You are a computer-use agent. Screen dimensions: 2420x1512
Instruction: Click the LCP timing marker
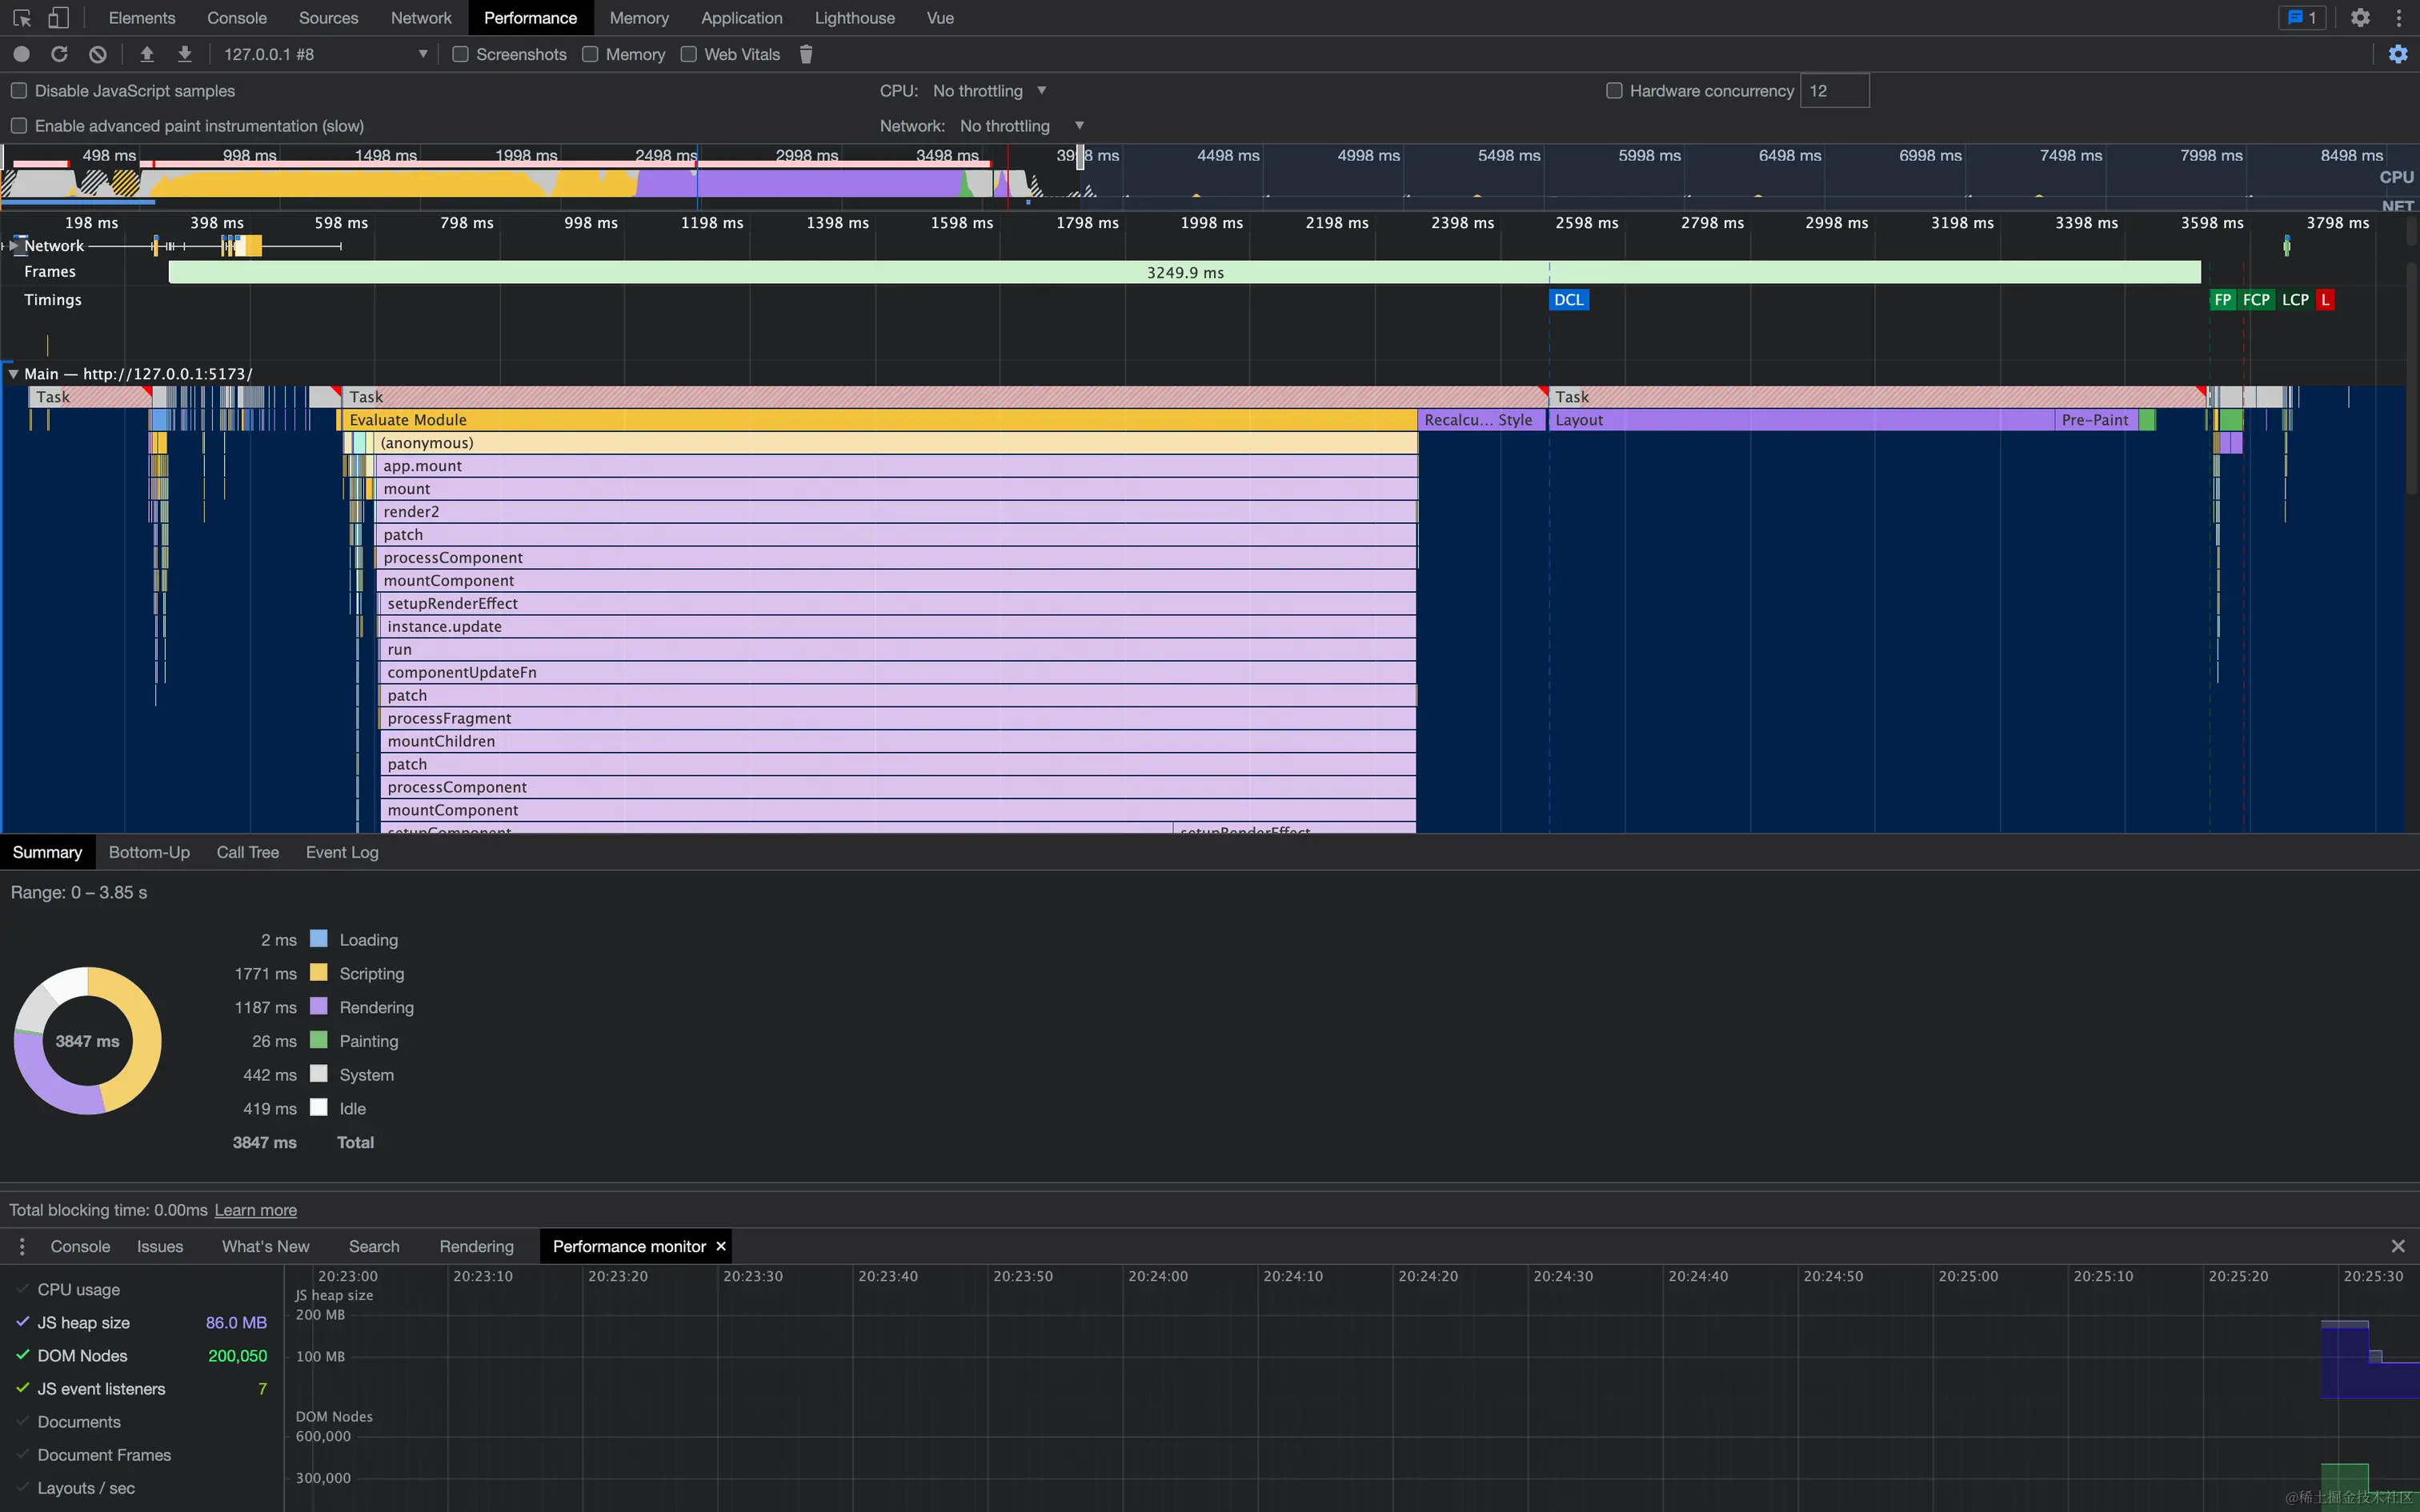[x=2295, y=300]
